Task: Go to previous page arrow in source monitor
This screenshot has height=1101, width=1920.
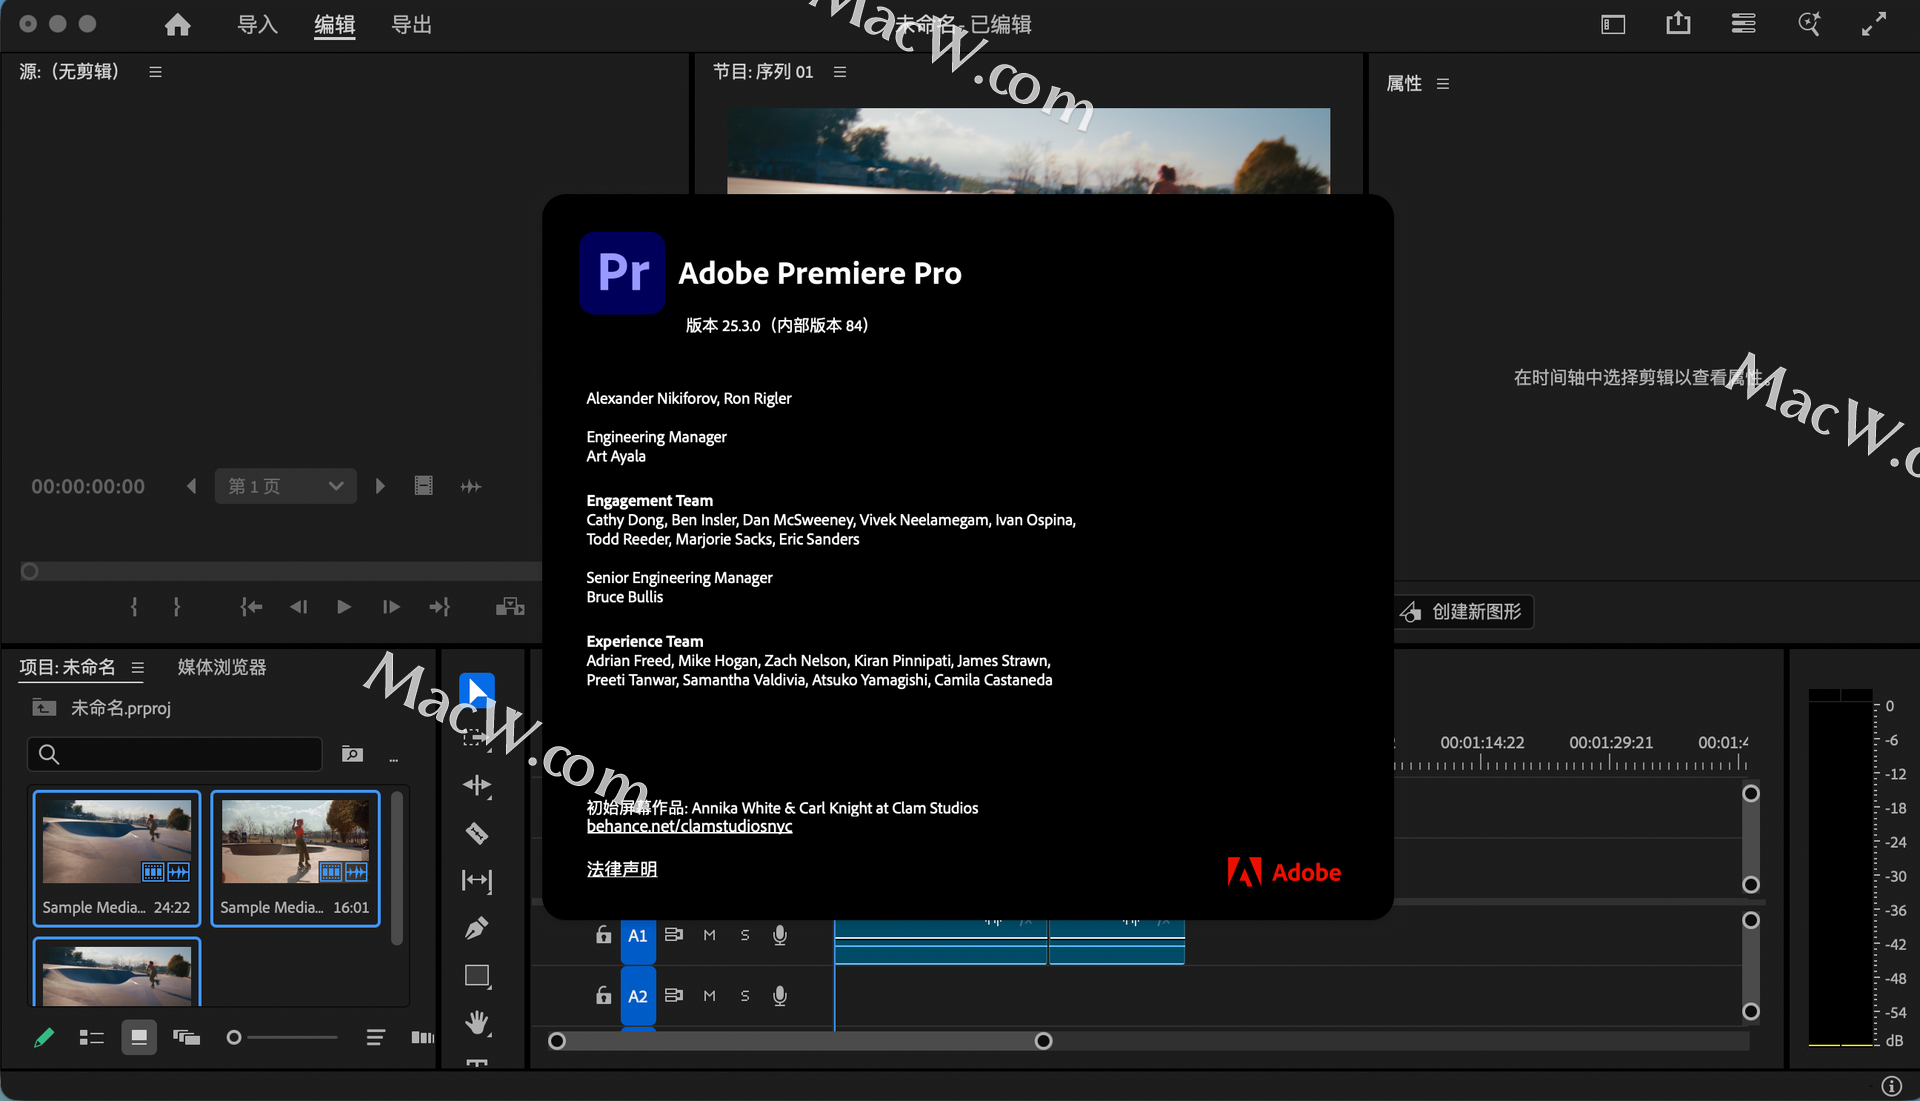Action: click(191, 486)
